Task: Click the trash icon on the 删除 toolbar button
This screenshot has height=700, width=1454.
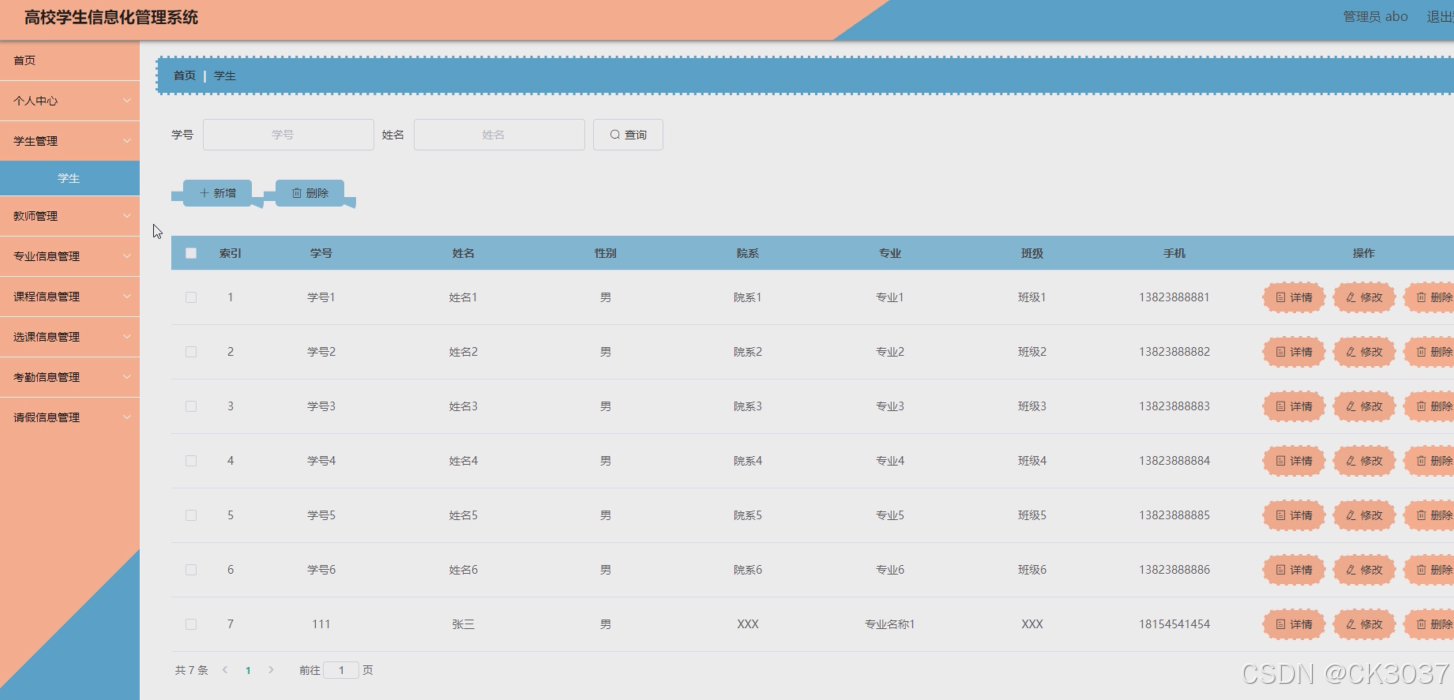Action: (x=297, y=192)
